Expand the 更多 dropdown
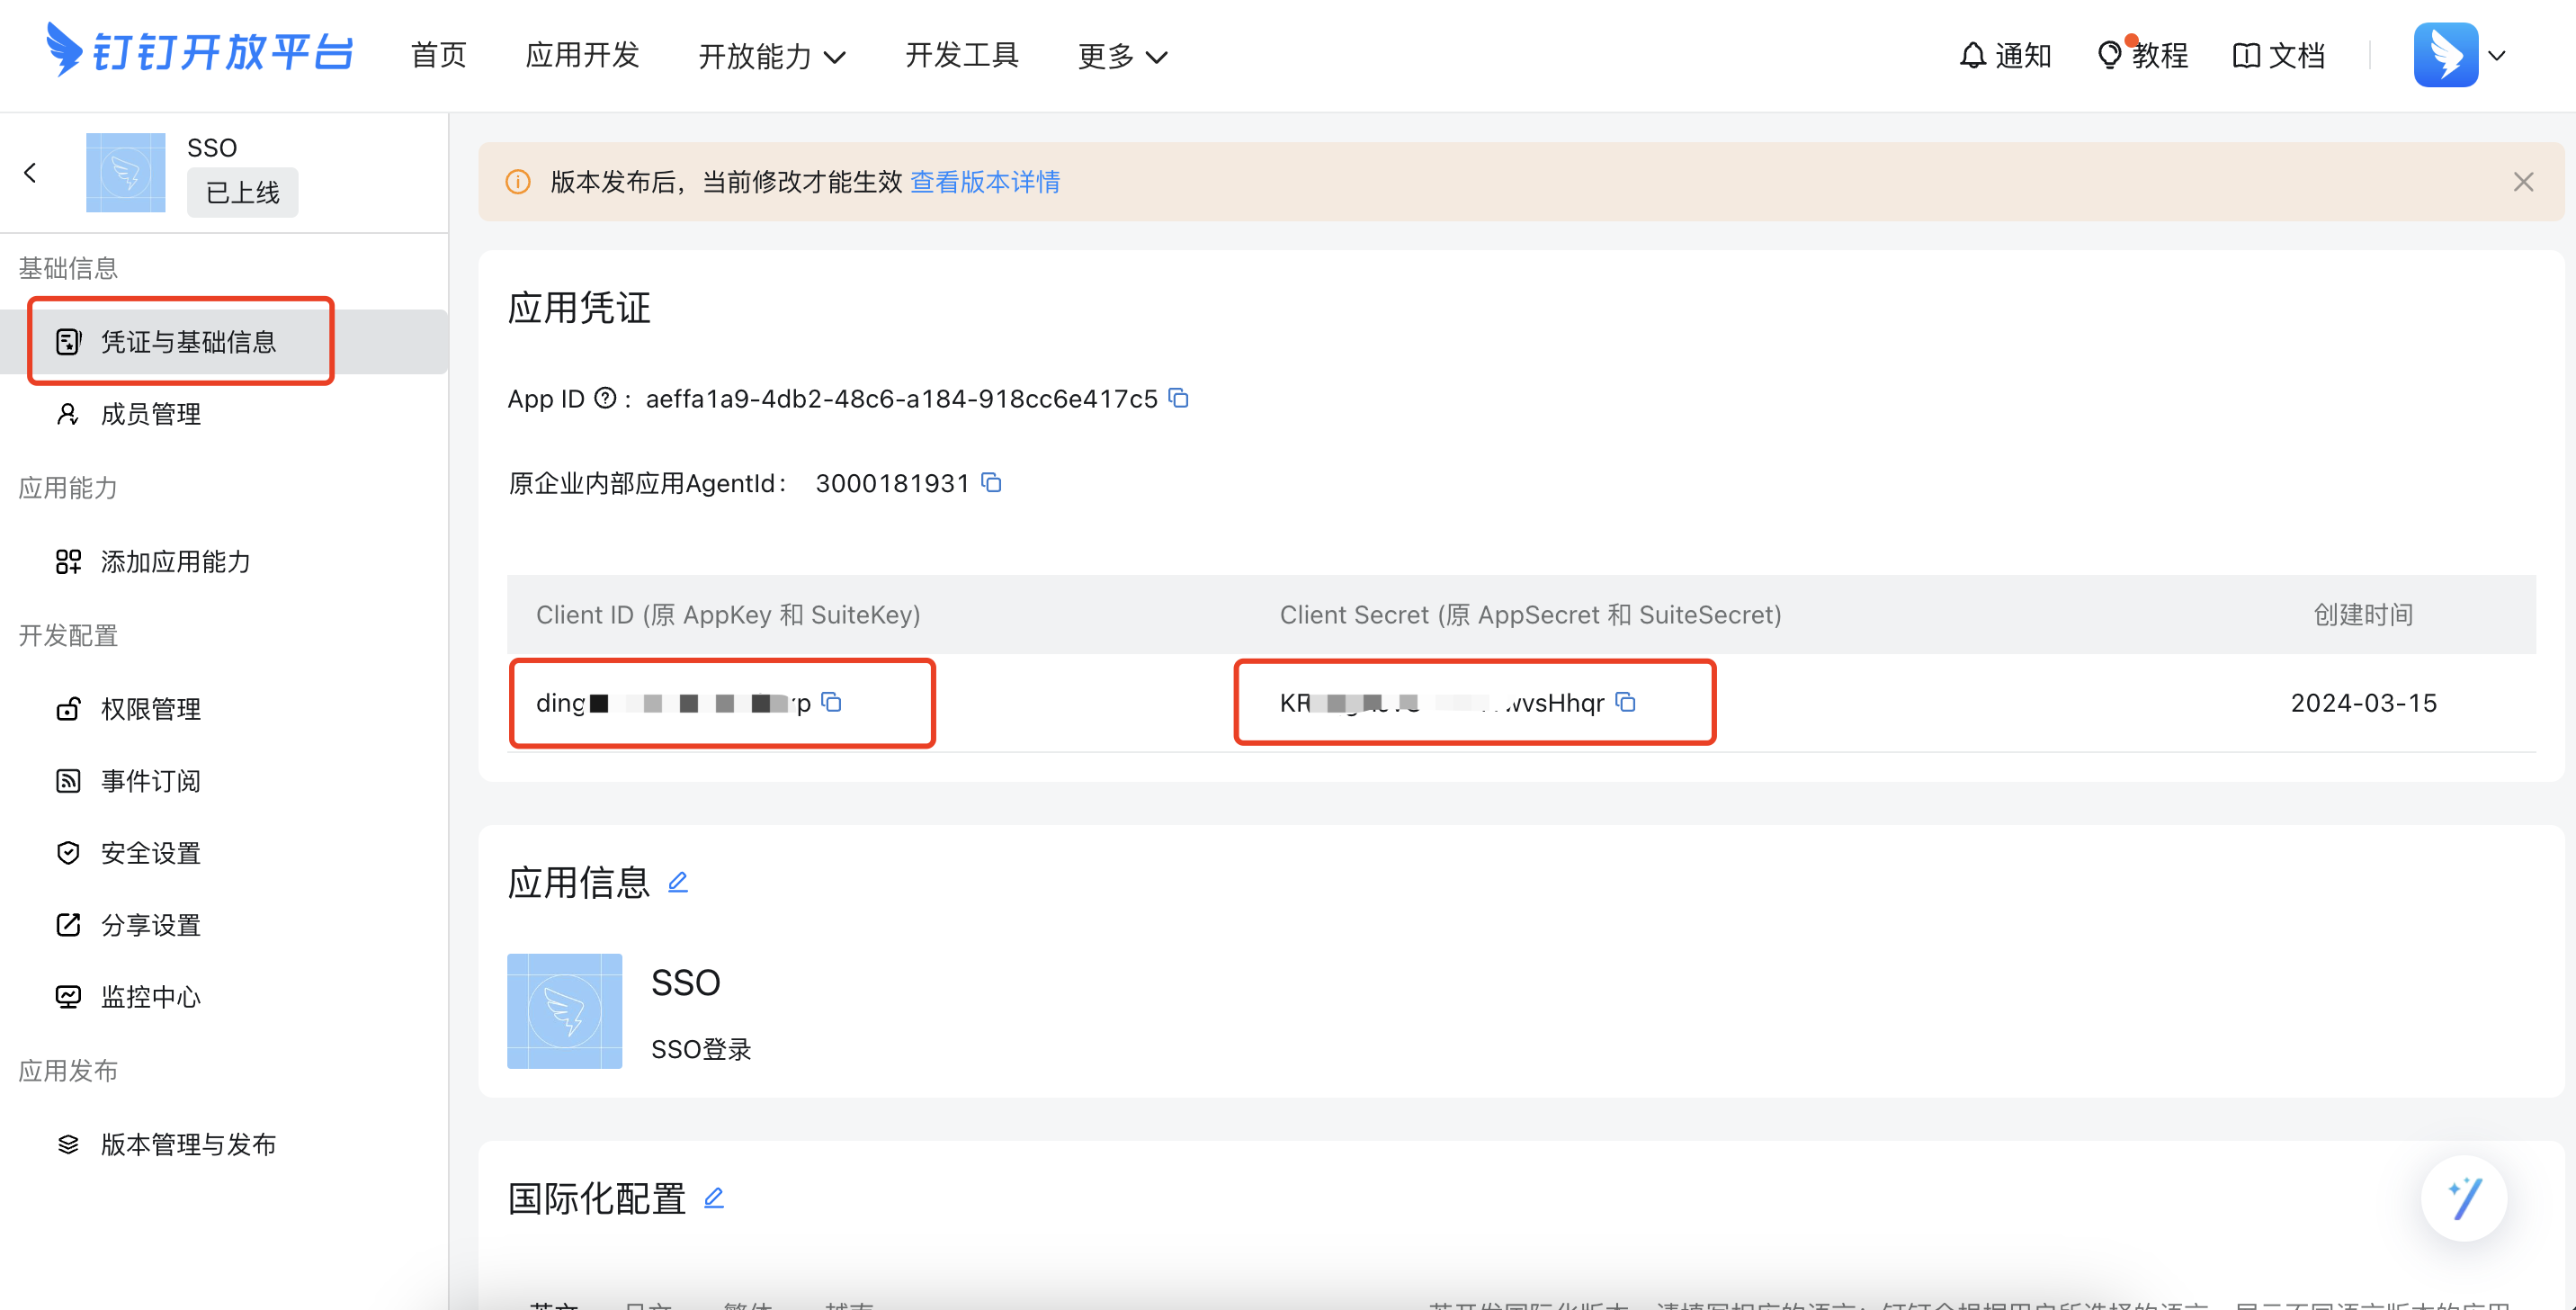Screen dimensions: 2576x1310 1122,56
